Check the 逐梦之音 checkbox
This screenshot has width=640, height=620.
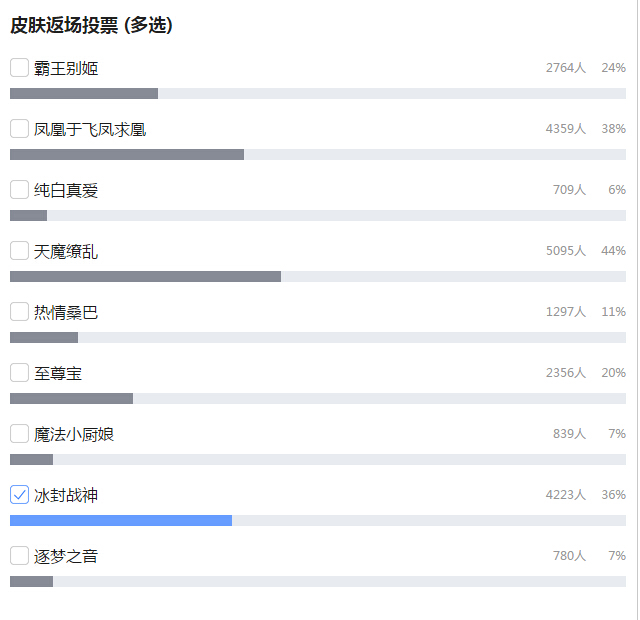pyautogui.click(x=19, y=556)
